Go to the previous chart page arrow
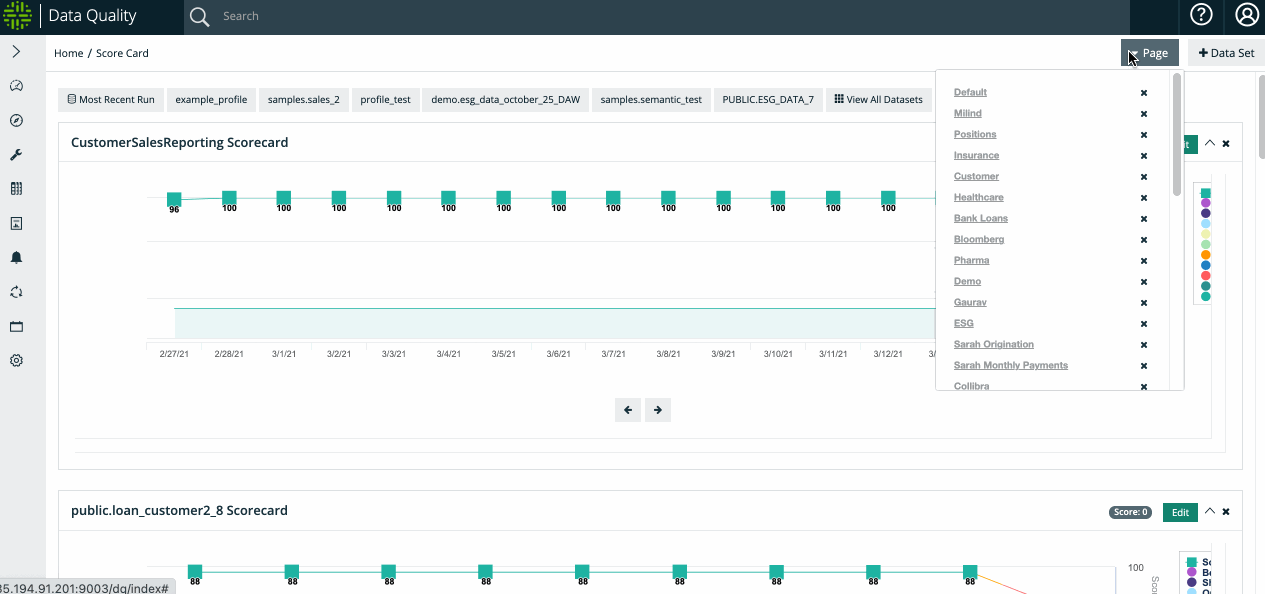This screenshot has width=1265, height=594. (x=628, y=409)
